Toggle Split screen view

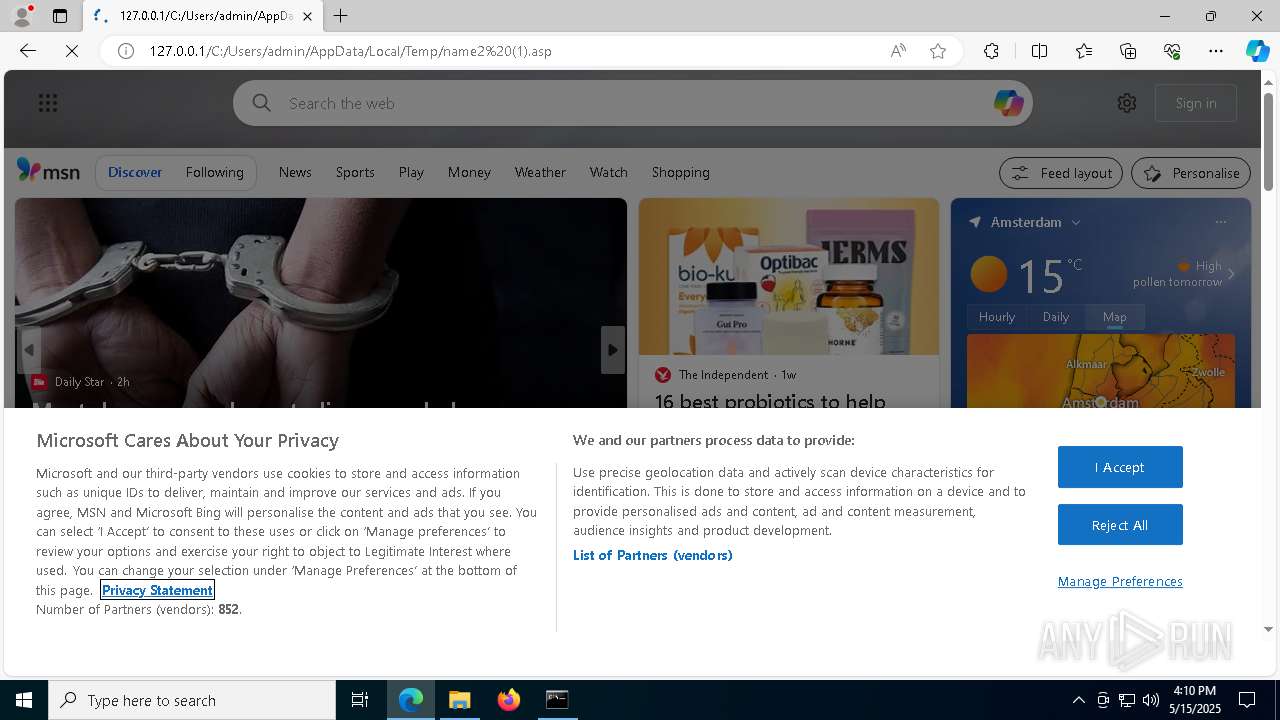(x=1039, y=51)
